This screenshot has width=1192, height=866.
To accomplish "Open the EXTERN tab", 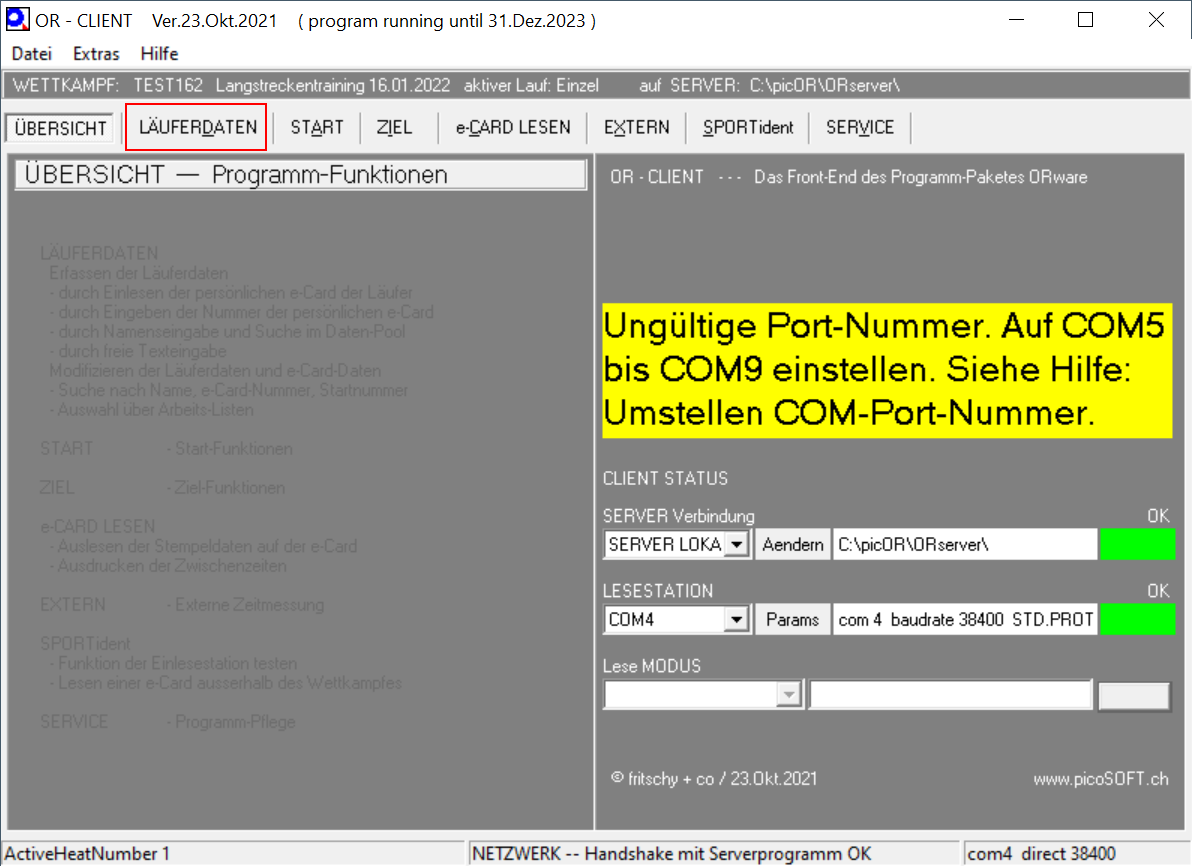I will pos(637,127).
